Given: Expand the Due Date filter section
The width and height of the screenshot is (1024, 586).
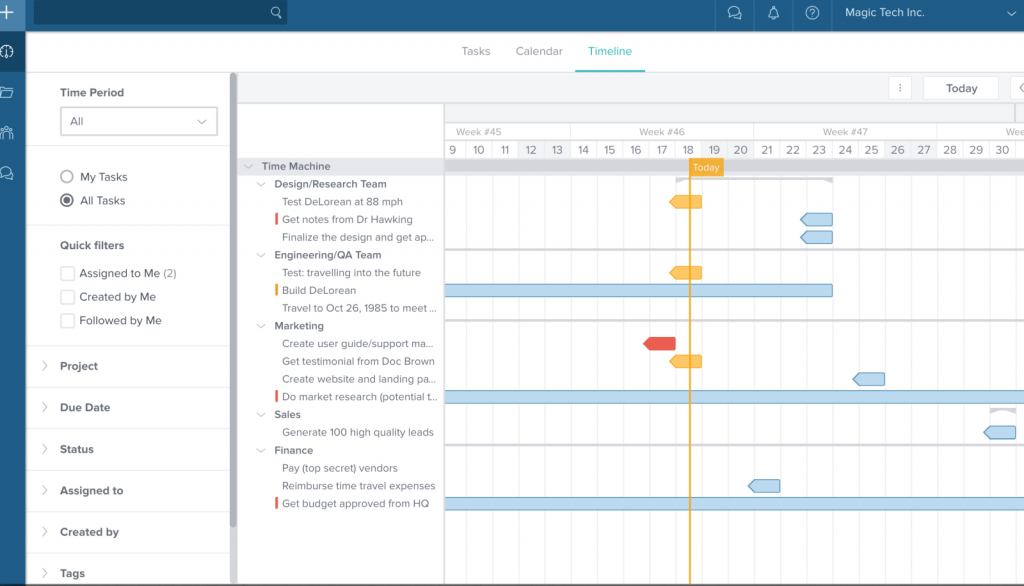Looking at the screenshot, I should coord(85,408).
